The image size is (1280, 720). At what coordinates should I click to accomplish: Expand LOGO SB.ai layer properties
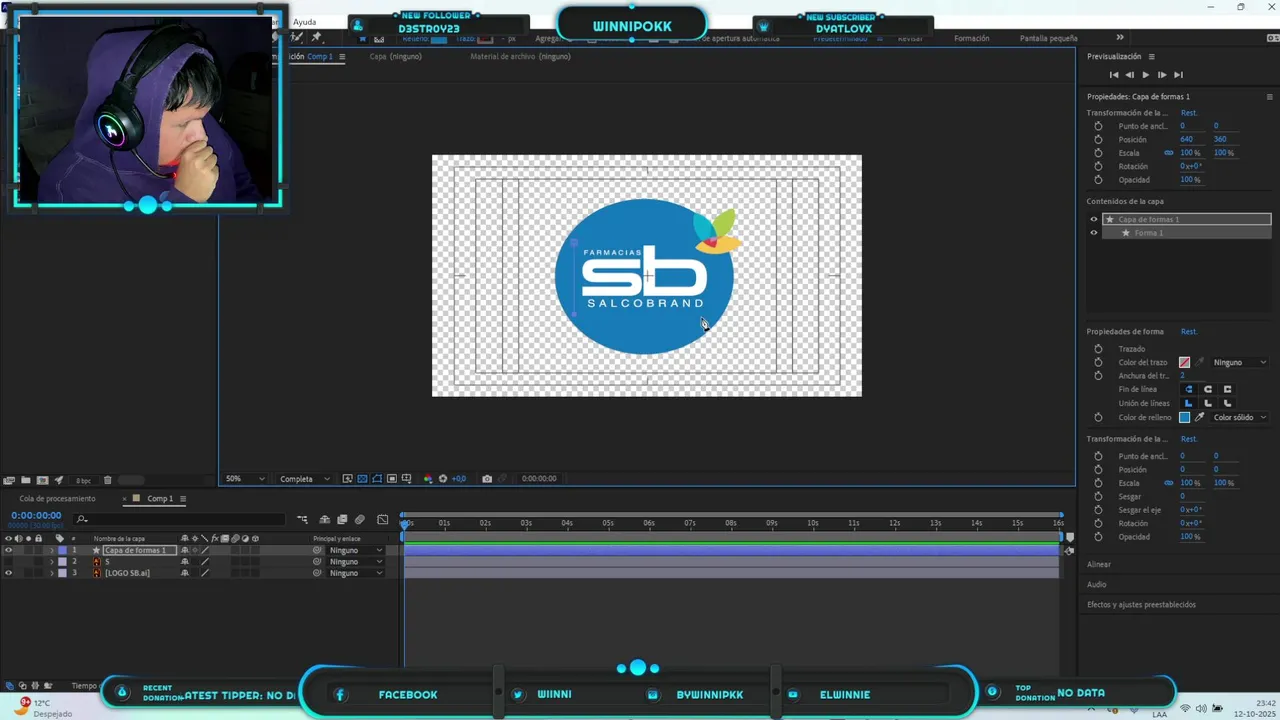(x=52, y=574)
